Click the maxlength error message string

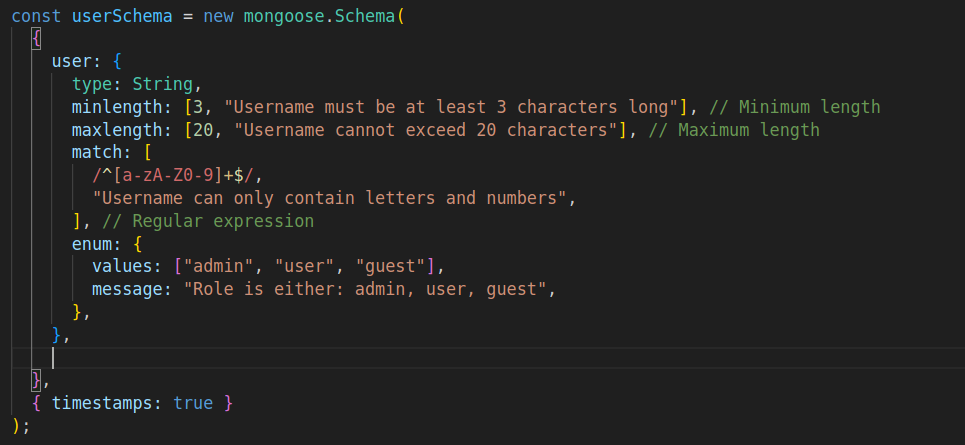click(x=422, y=130)
